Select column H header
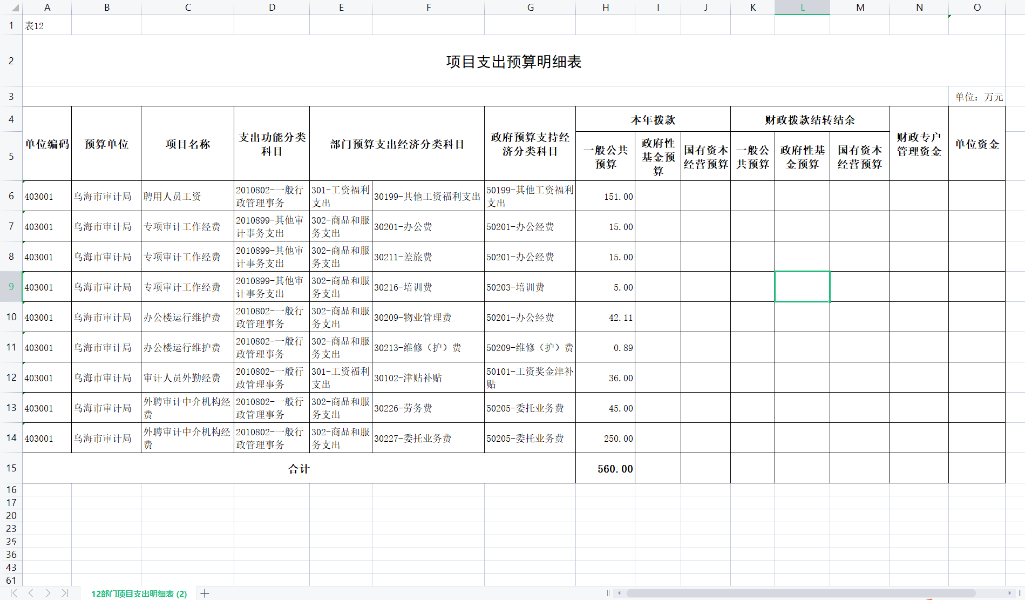 (x=604, y=9)
